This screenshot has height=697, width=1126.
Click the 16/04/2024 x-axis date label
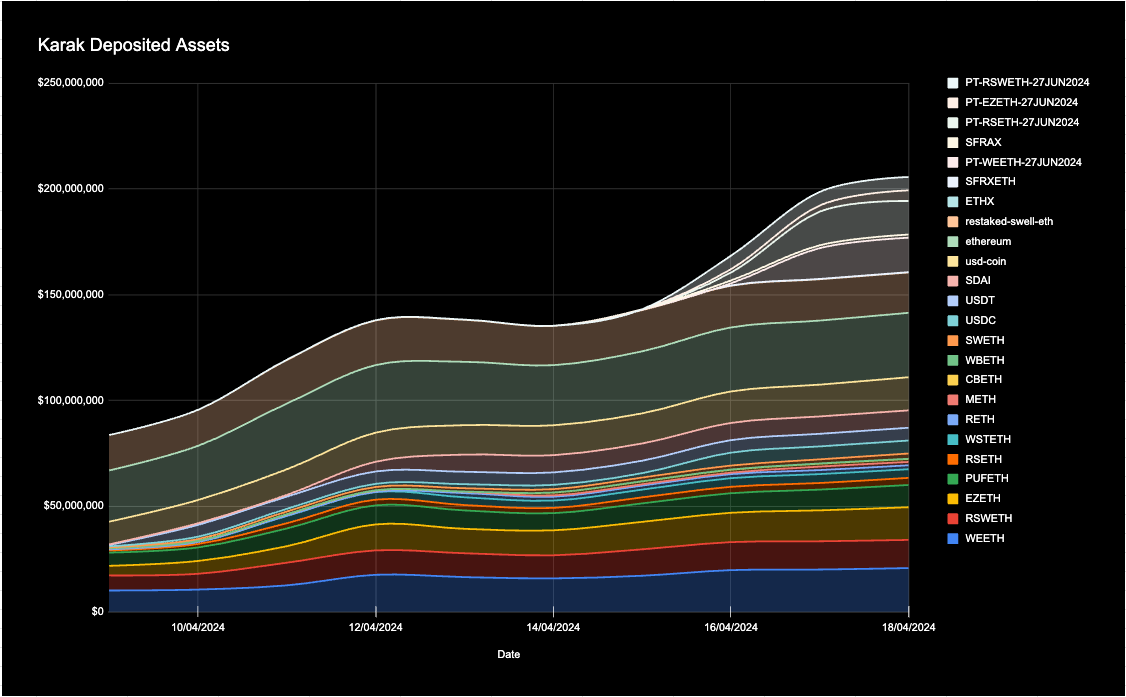tap(730, 628)
